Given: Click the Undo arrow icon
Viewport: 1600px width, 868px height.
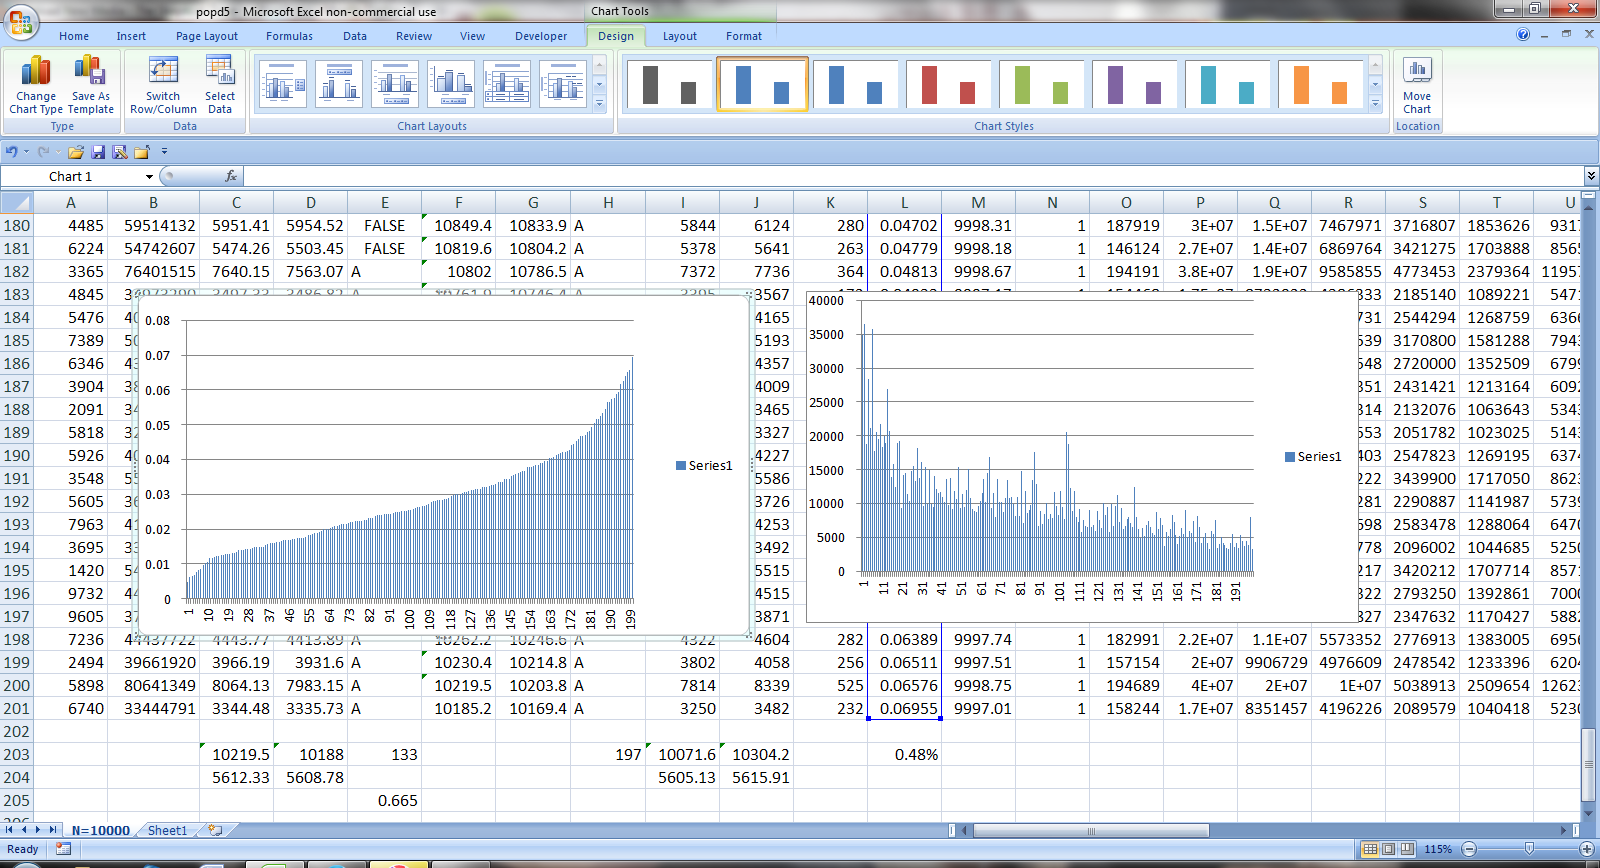Looking at the screenshot, I should click(x=12, y=152).
